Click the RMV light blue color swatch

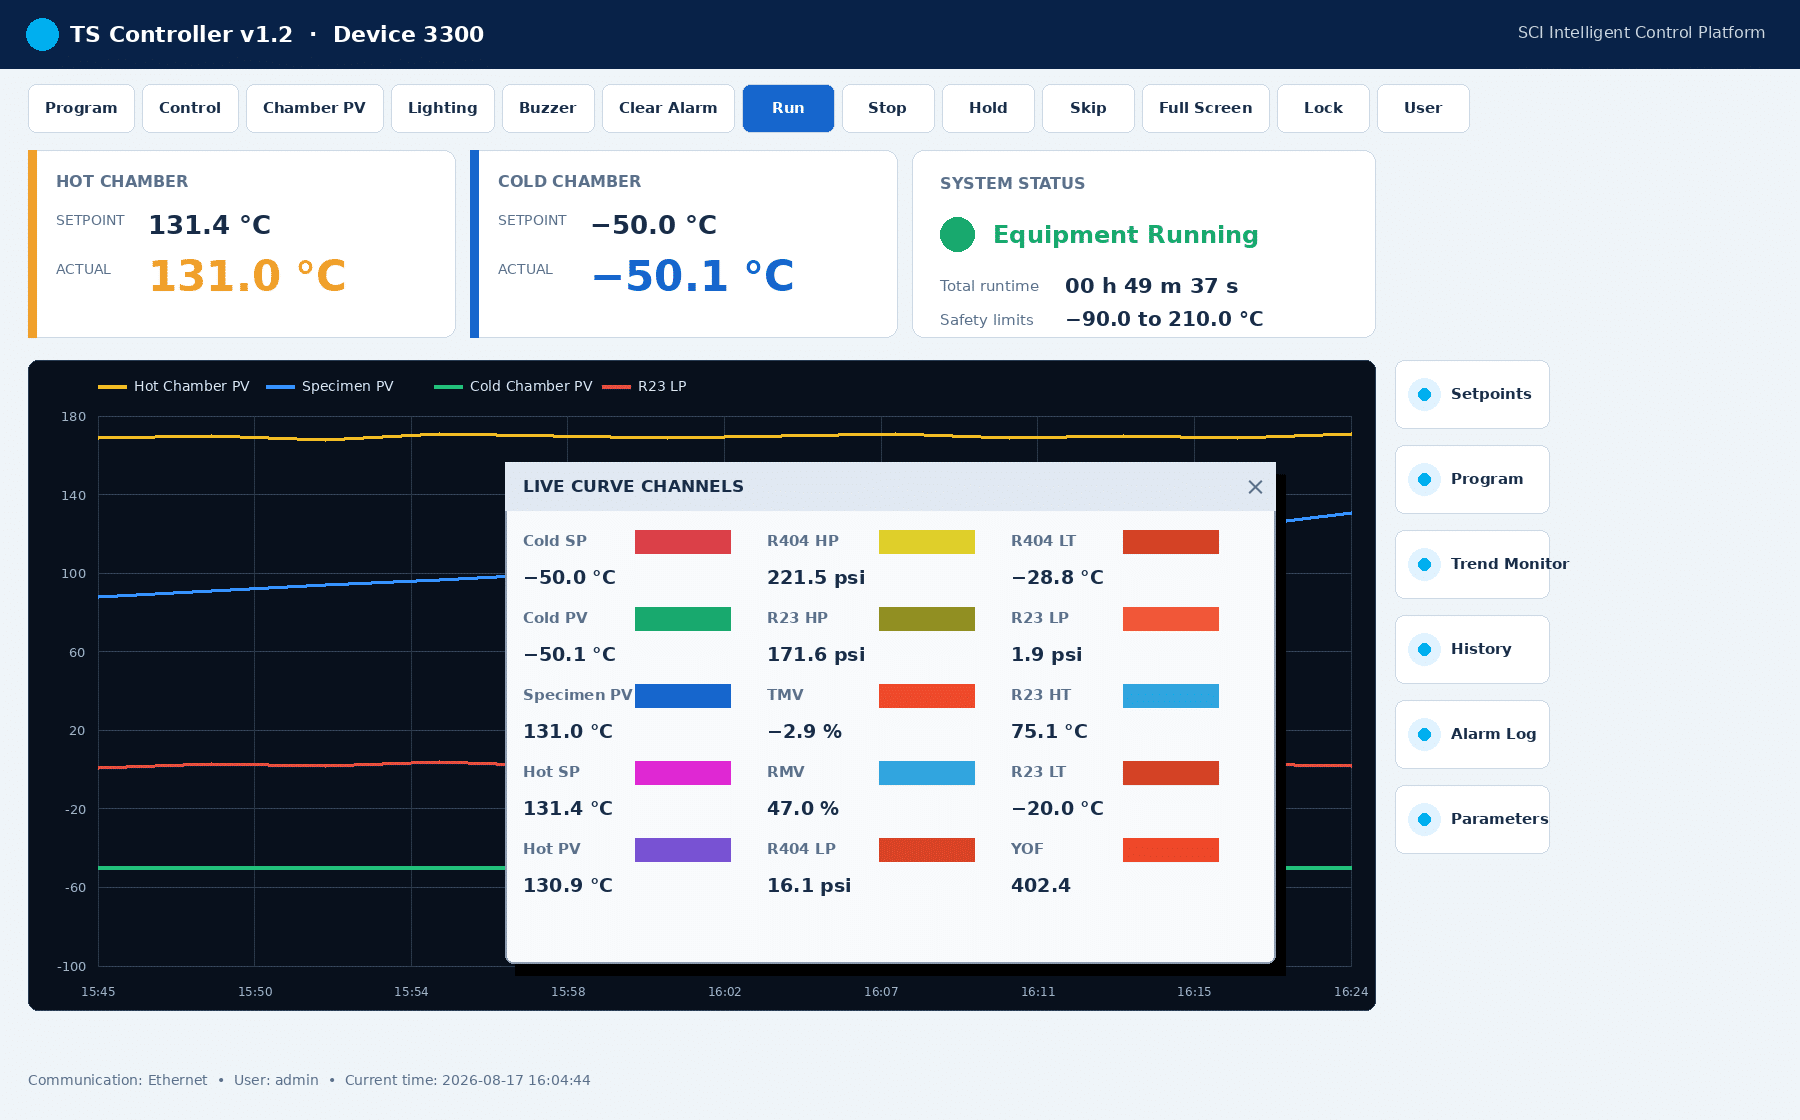927,773
